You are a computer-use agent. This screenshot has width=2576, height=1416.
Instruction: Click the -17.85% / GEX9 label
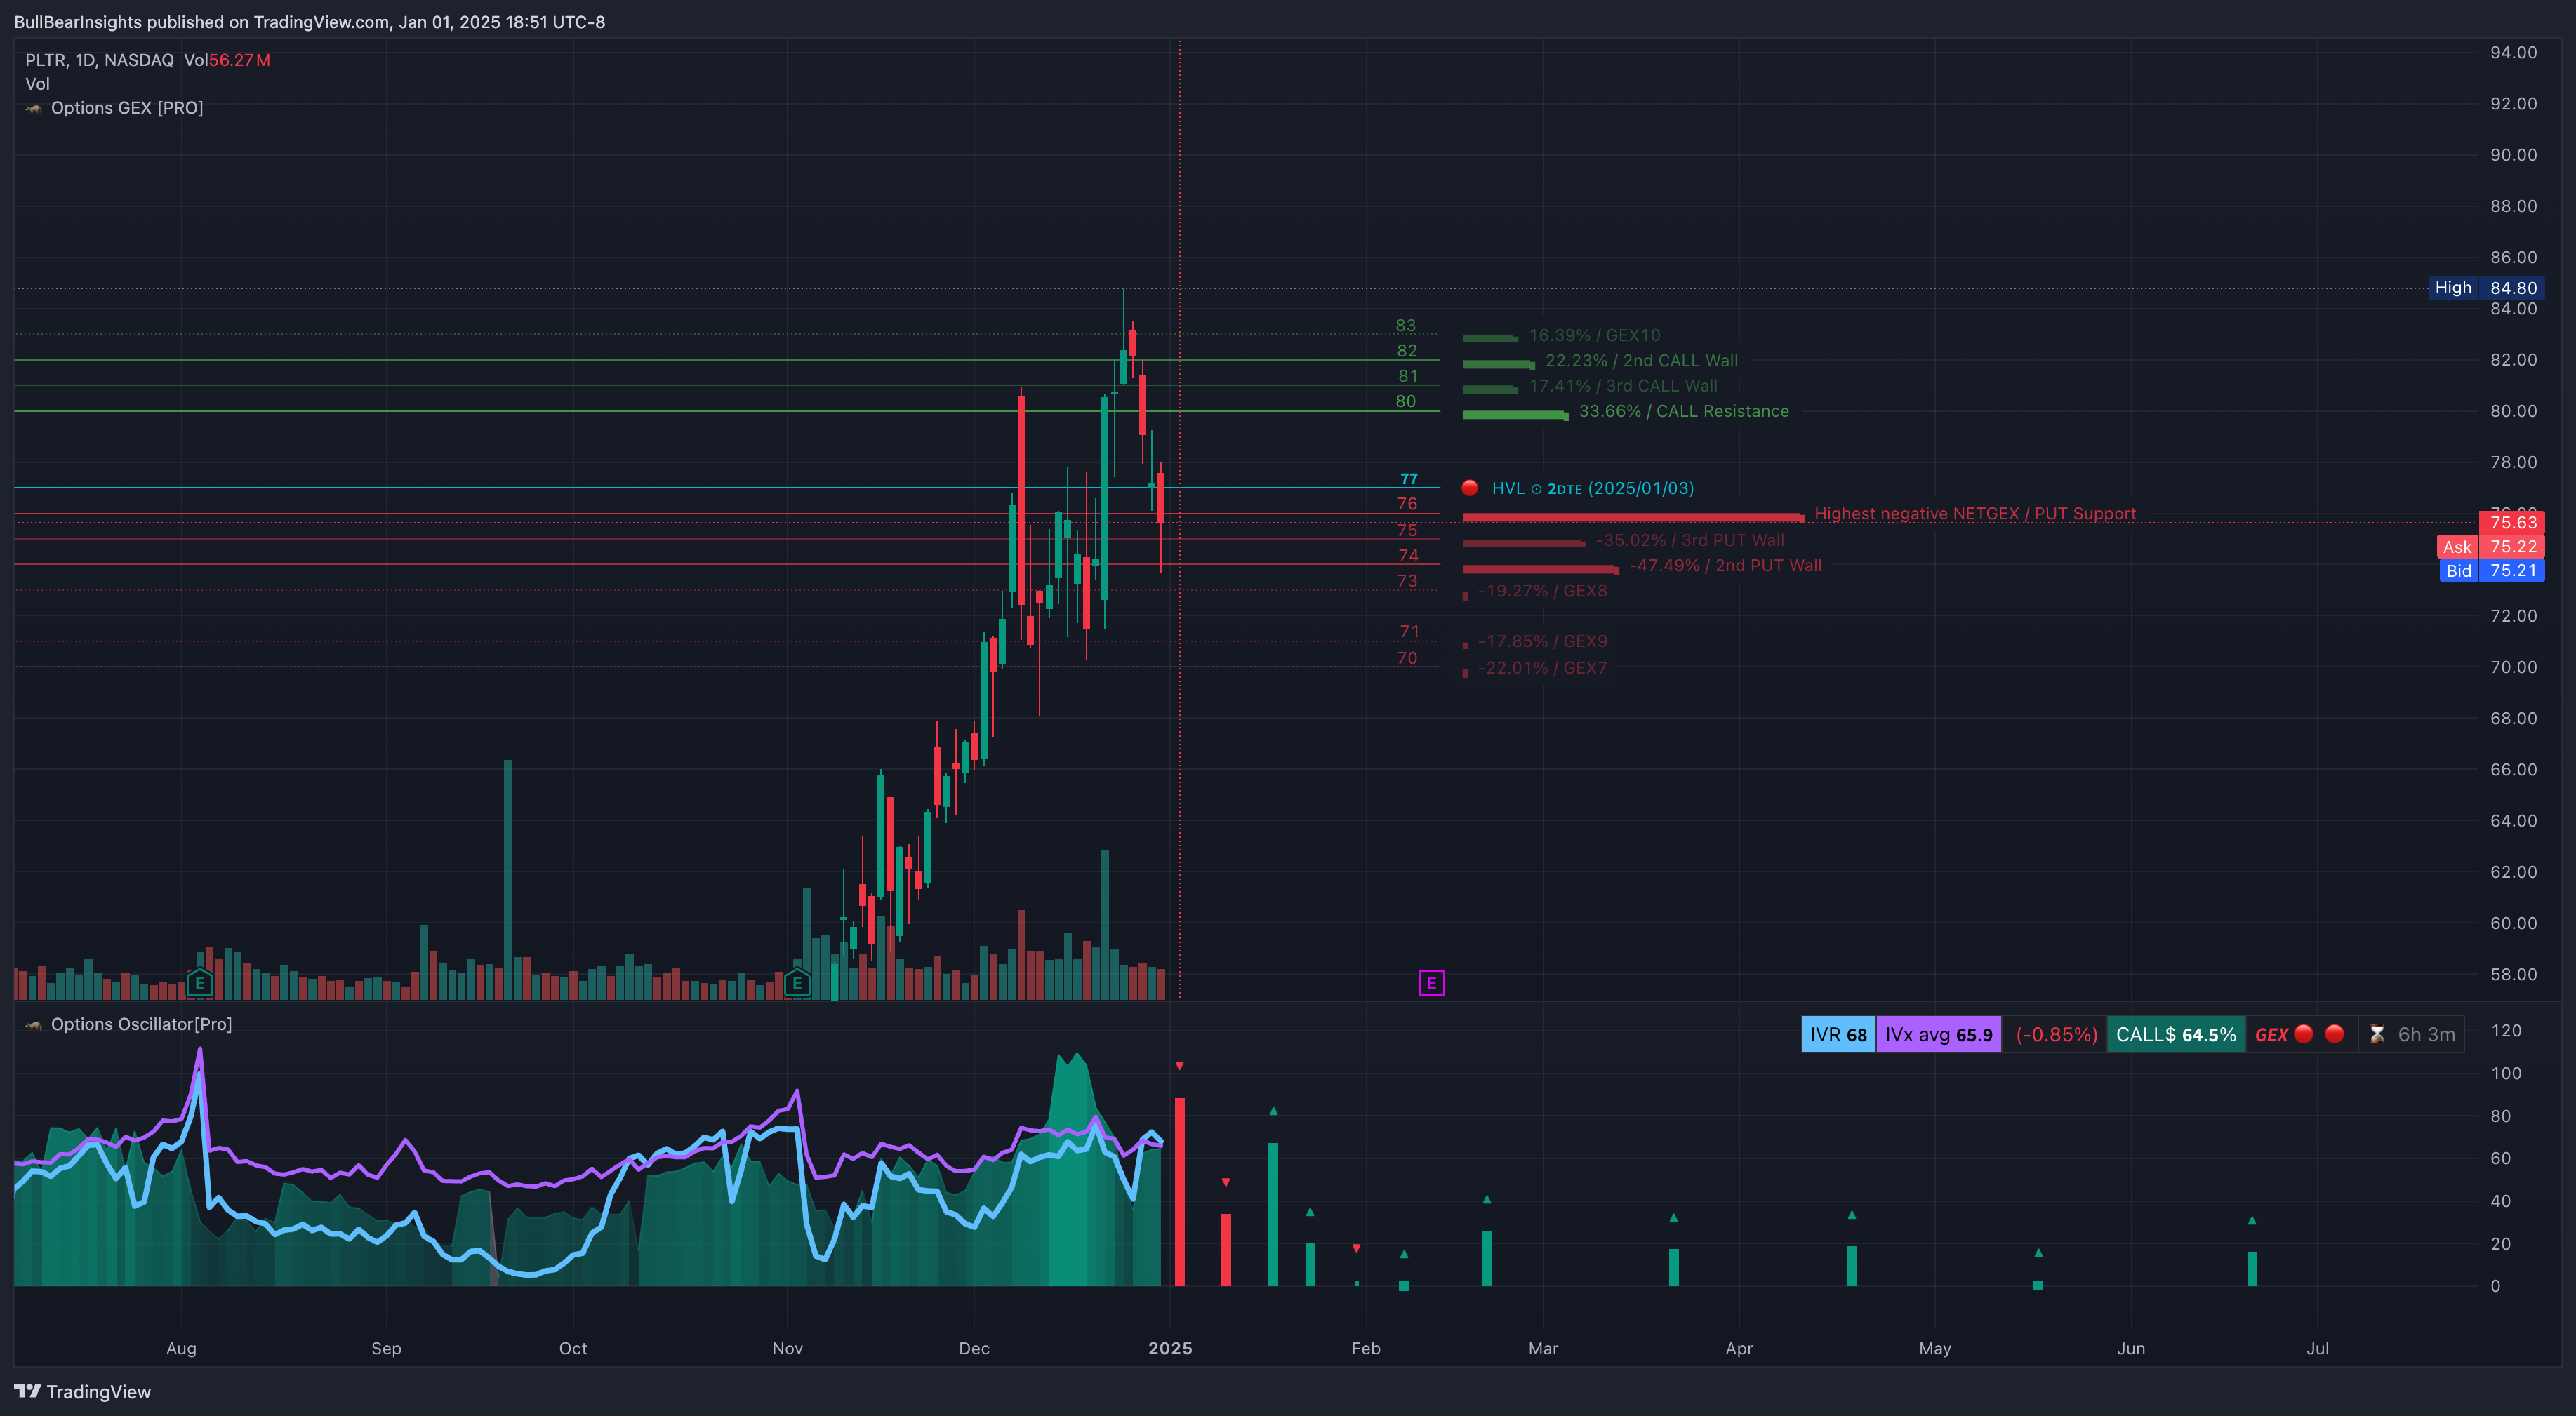click(1542, 641)
